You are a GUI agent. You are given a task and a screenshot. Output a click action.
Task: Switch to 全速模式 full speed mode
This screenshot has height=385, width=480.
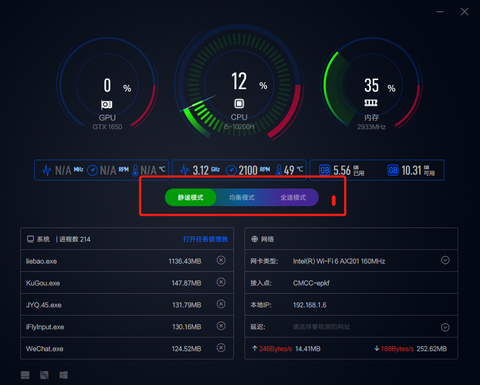pyautogui.click(x=293, y=197)
